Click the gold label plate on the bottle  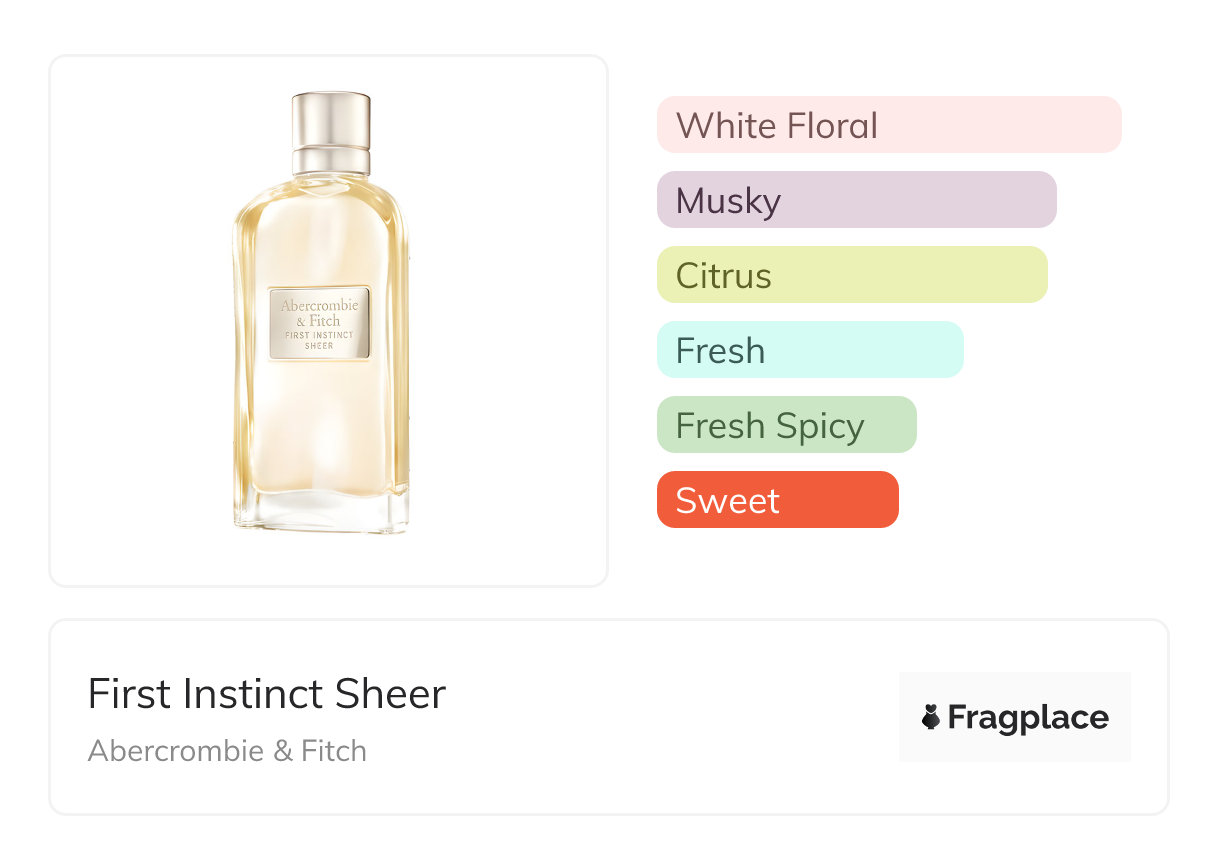coord(320,323)
